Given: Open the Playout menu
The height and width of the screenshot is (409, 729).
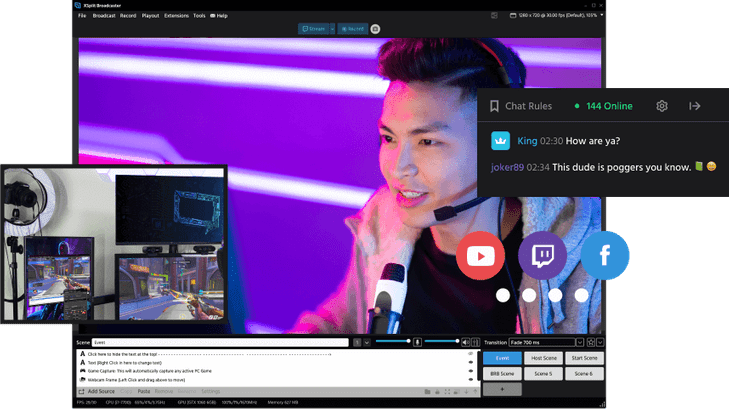Looking at the screenshot, I should coord(150,15).
